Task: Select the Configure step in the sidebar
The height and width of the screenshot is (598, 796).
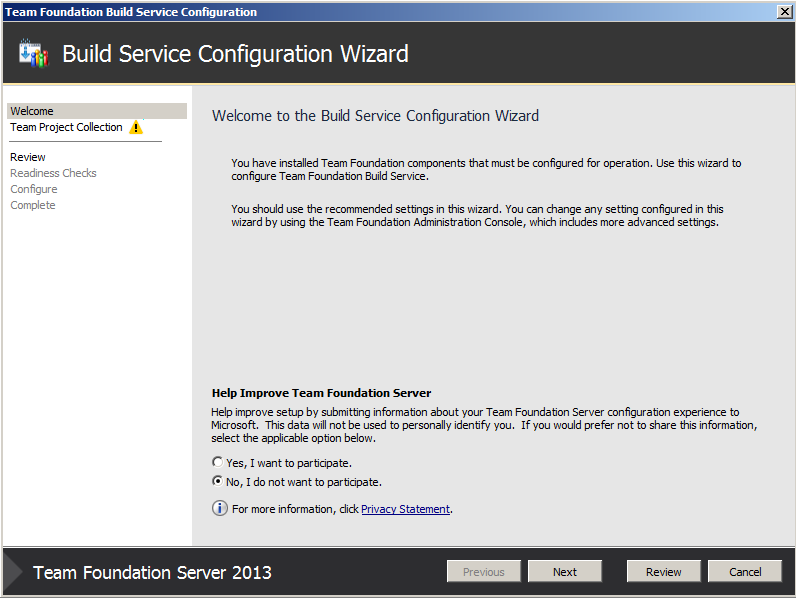Action: point(34,189)
